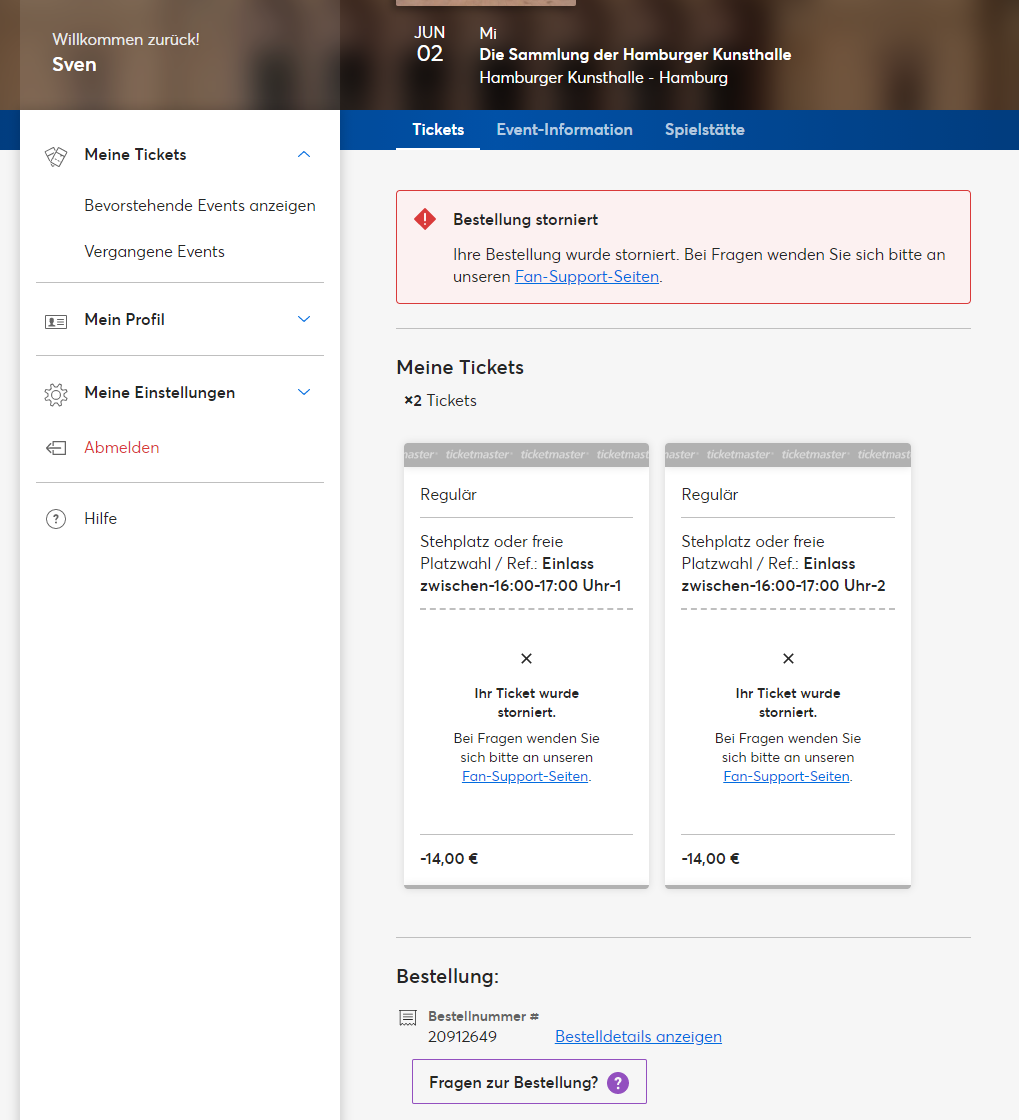1019x1120 pixels.
Task: Click the logout icon beside Abmelden
Action: point(56,448)
